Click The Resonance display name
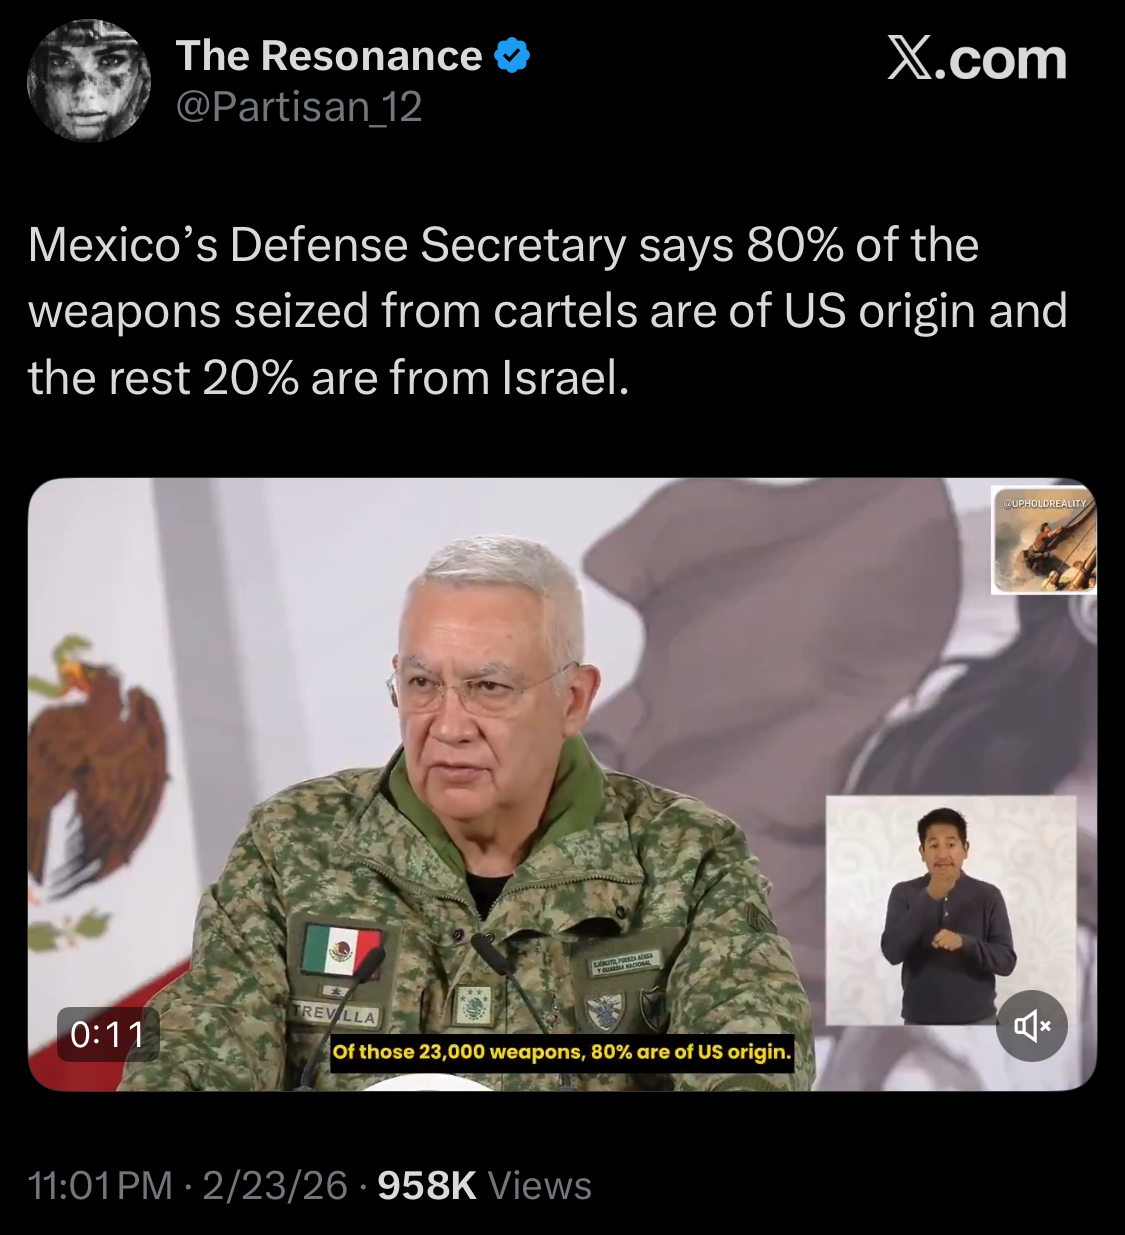Screen dimensions: 1125x1235 (329, 56)
